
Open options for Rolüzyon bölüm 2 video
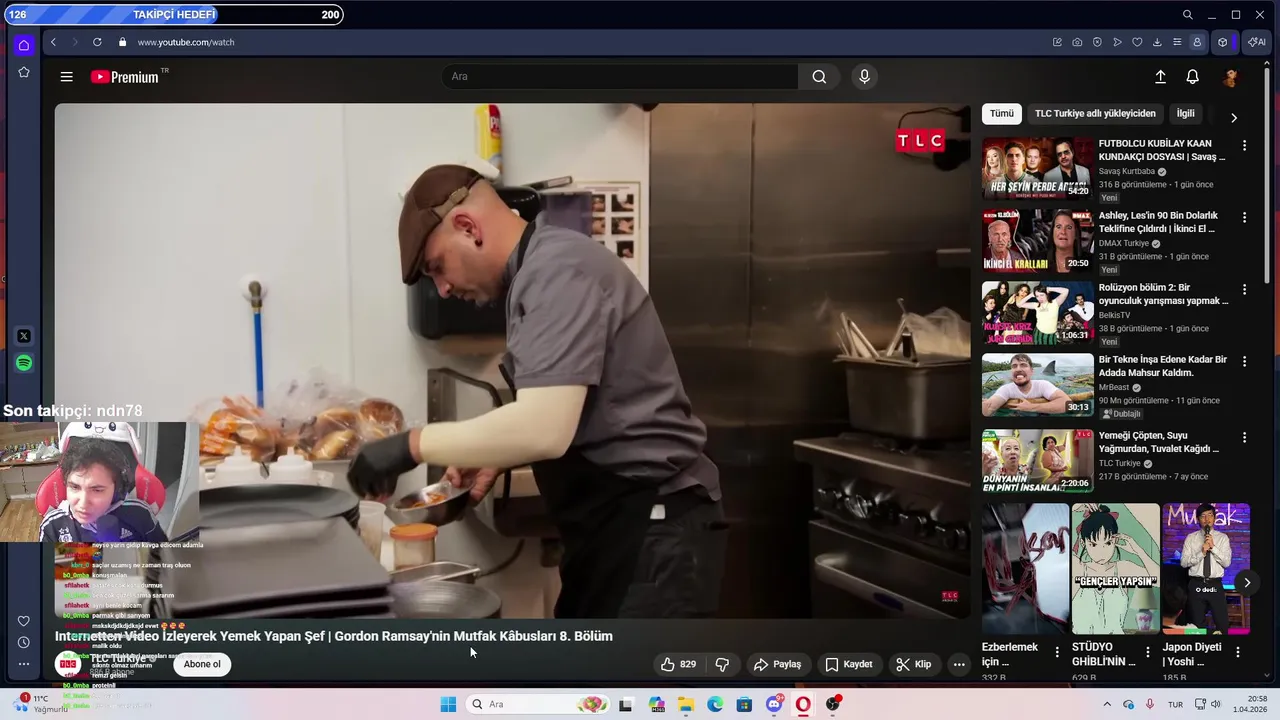tap(1244, 290)
